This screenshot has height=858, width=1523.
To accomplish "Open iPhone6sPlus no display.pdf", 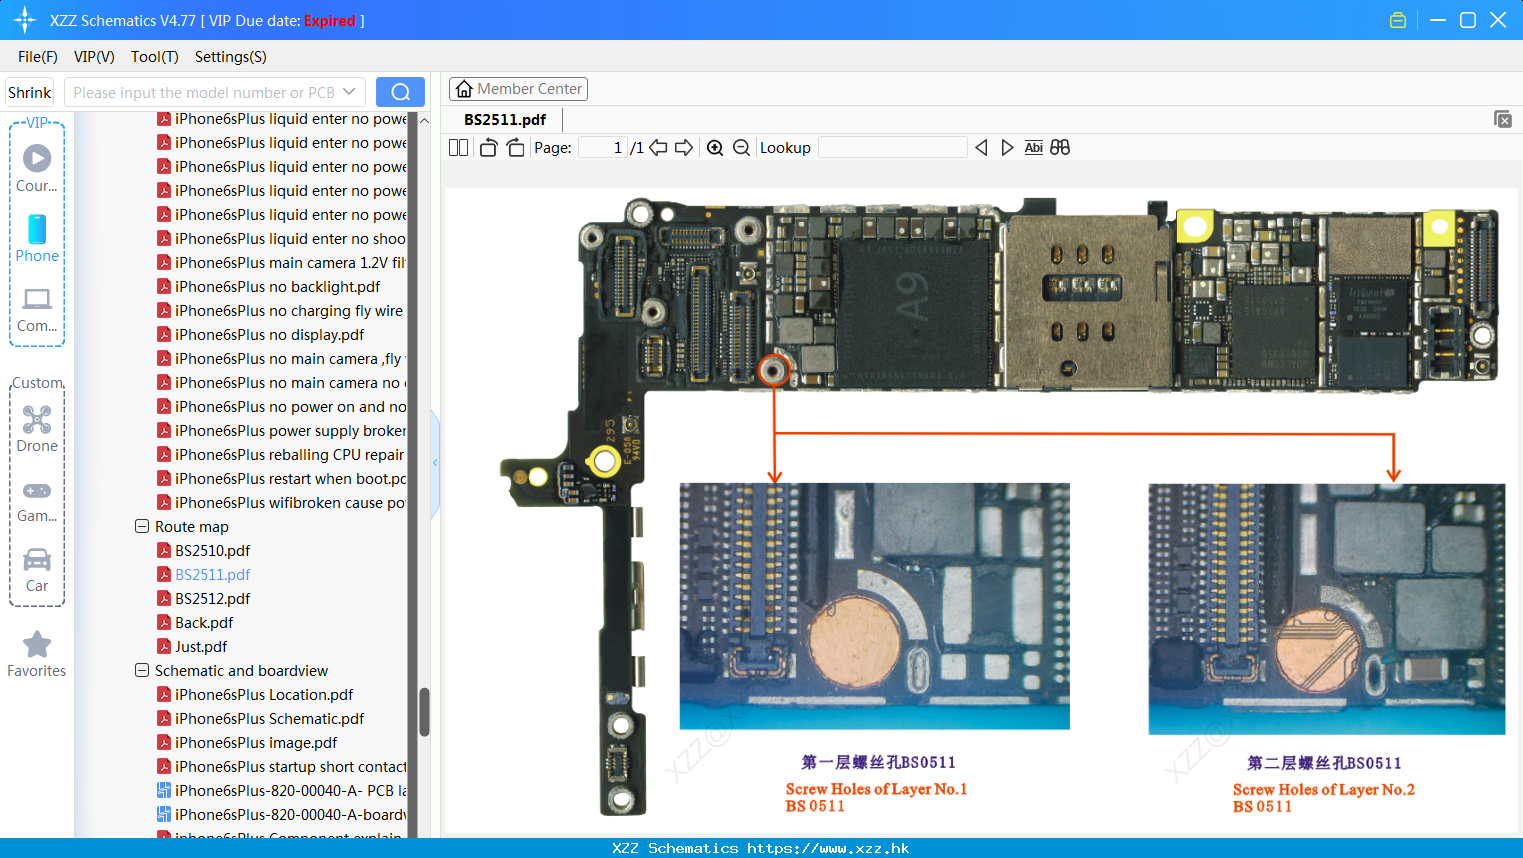I will click(269, 335).
